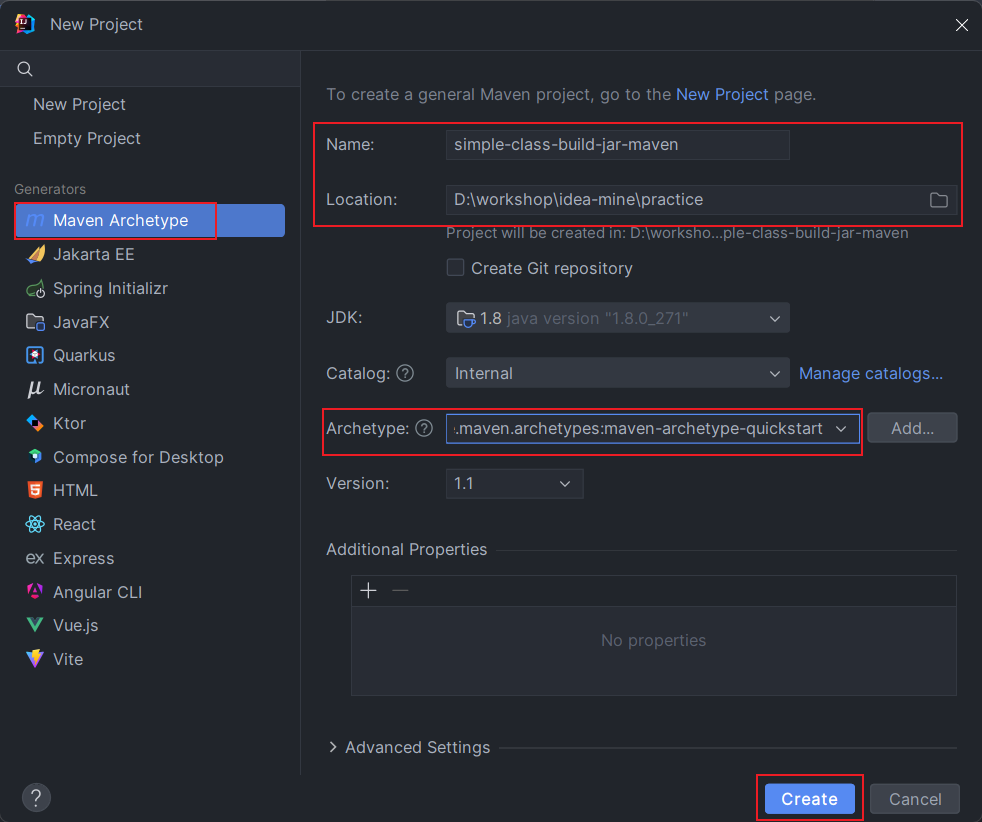This screenshot has height=822, width=982.
Task: Choose the Quarkus generator icon
Action: [x=36, y=355]
